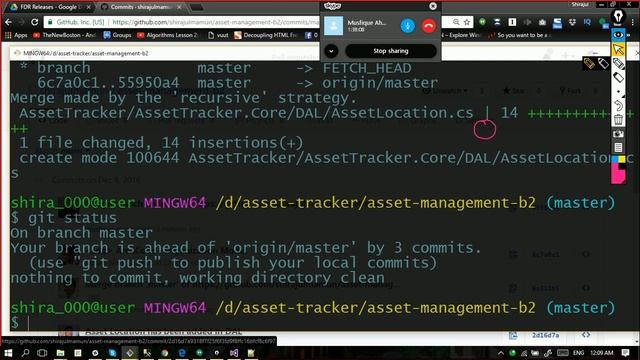This screenshot has height=360, width=640.
Task: Mute the microphone in the Skype call
Action: coord(407,26)
